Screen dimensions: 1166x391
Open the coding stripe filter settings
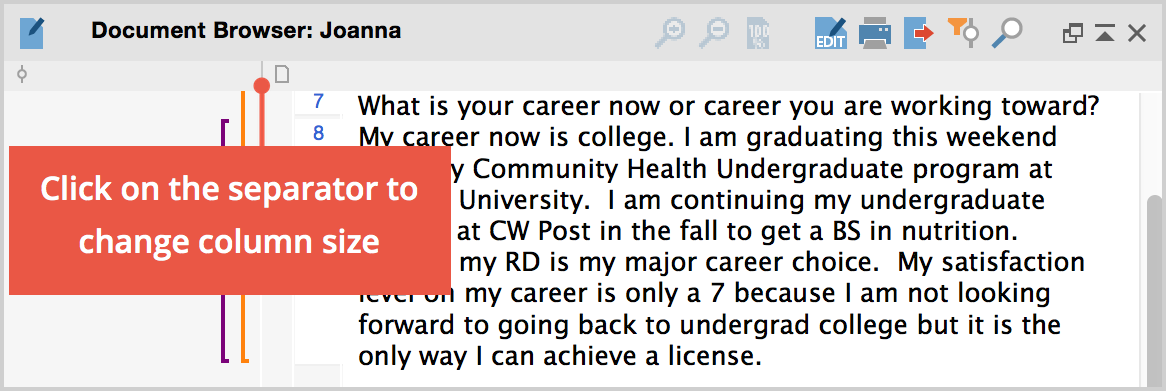pos(964,33)
